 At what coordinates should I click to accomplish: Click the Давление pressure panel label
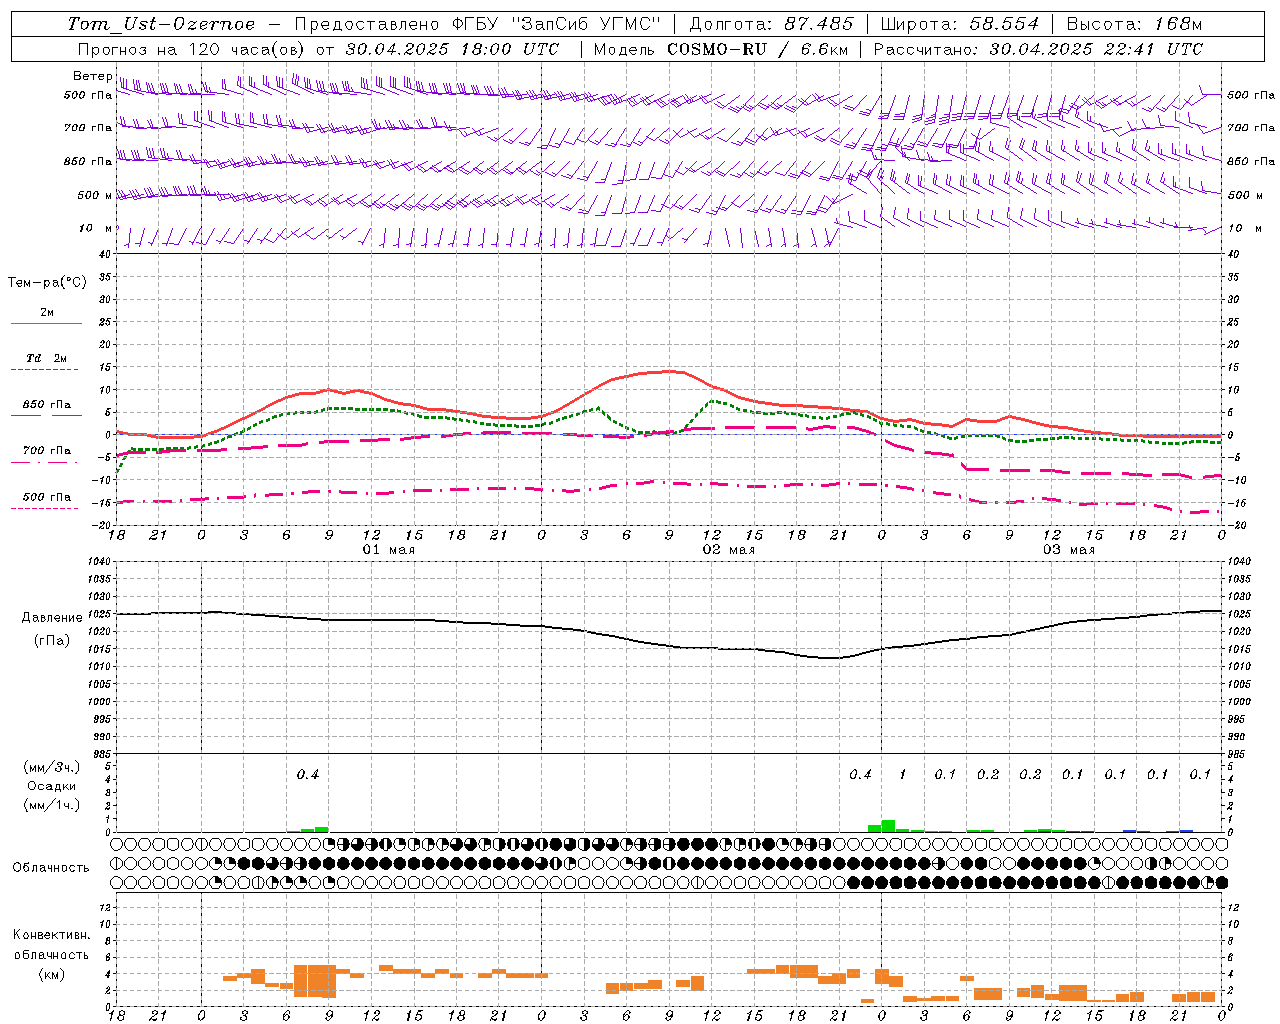(52, 618)
